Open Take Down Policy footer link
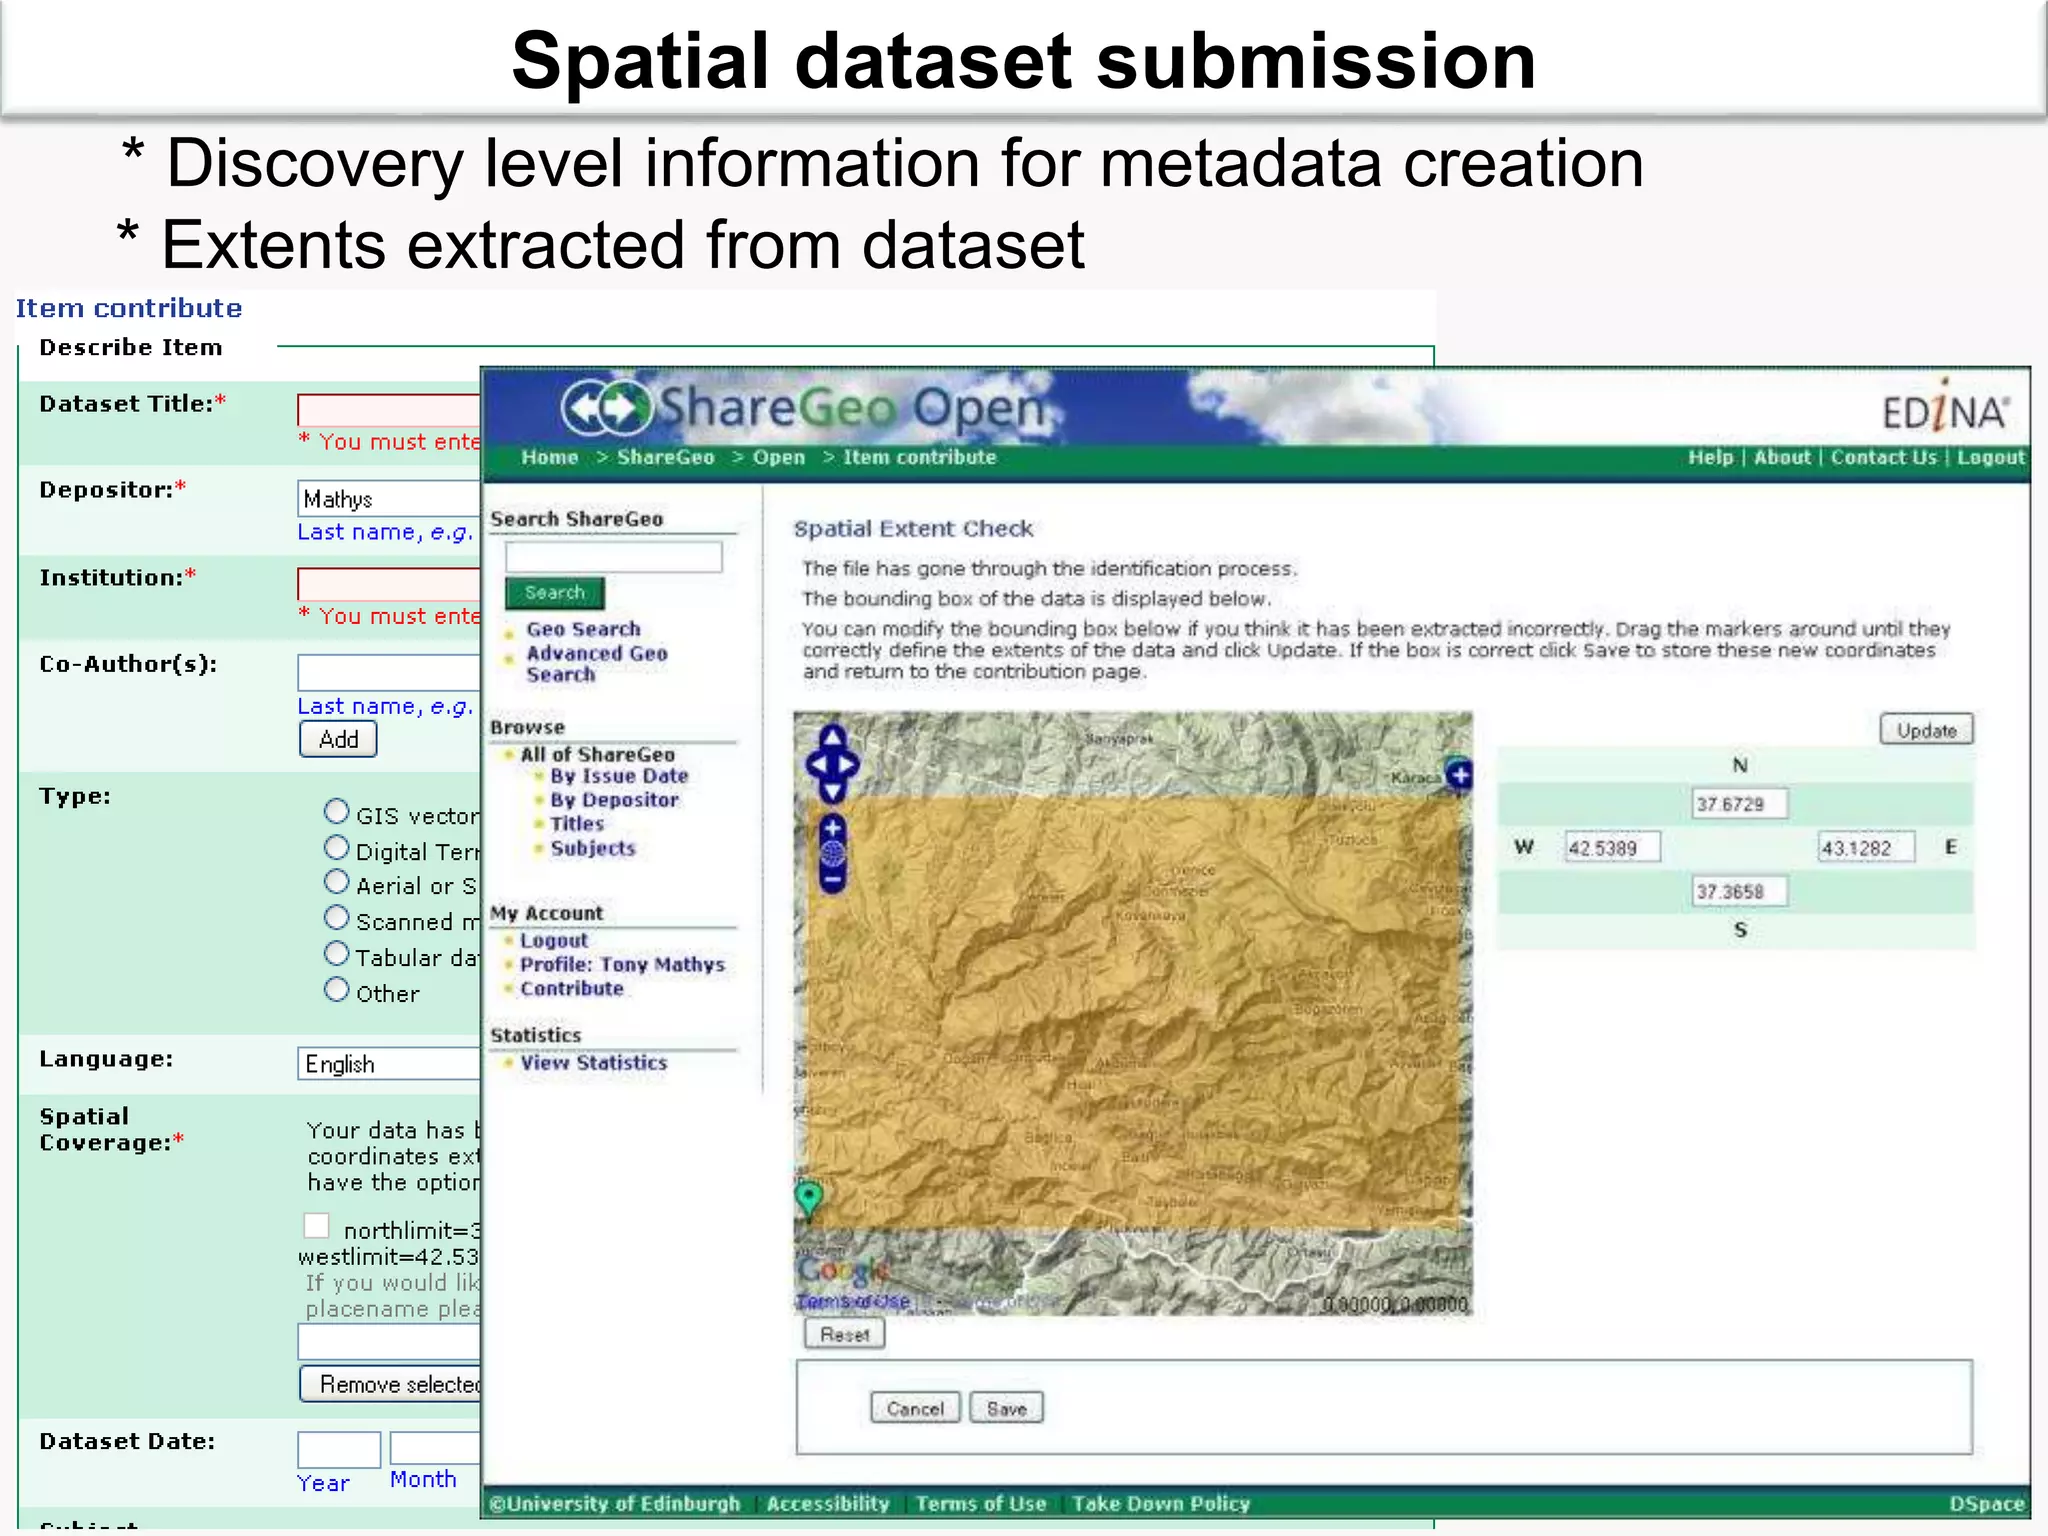The height and width of the screenshot is (1536, 2048). (x=1161, y=1504)
